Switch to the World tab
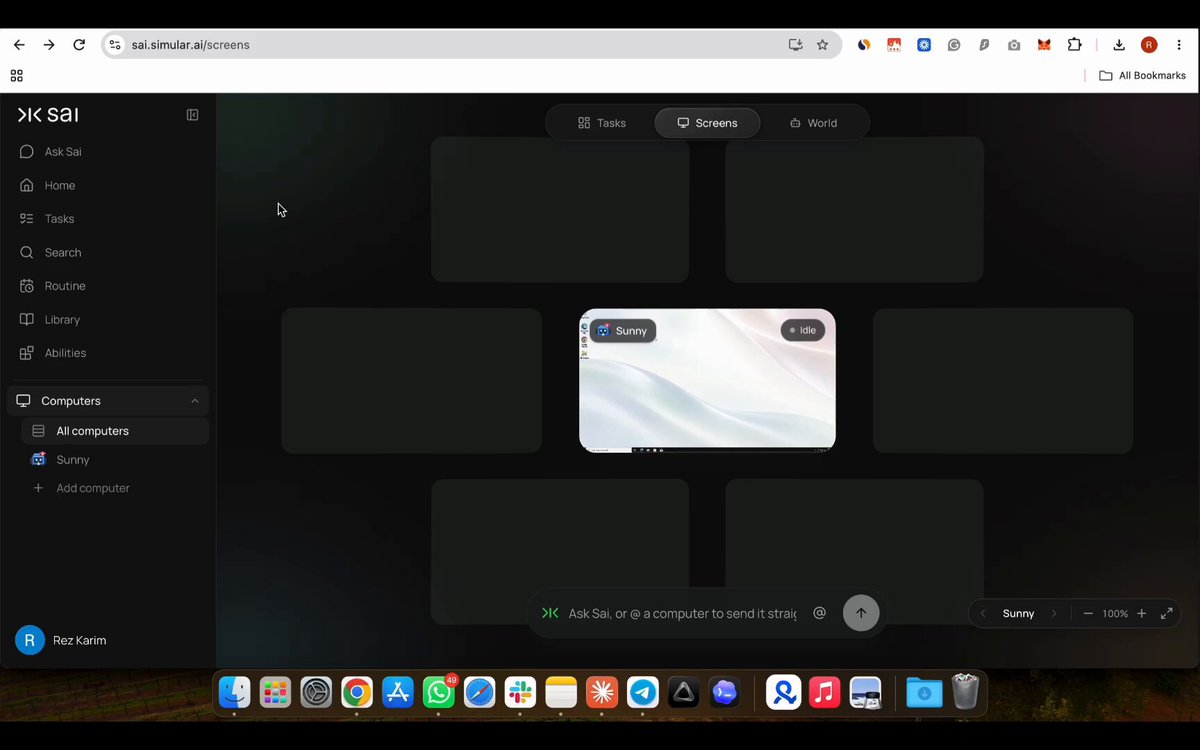This screenshot has width=1200, height=750. tap(813, 123)
